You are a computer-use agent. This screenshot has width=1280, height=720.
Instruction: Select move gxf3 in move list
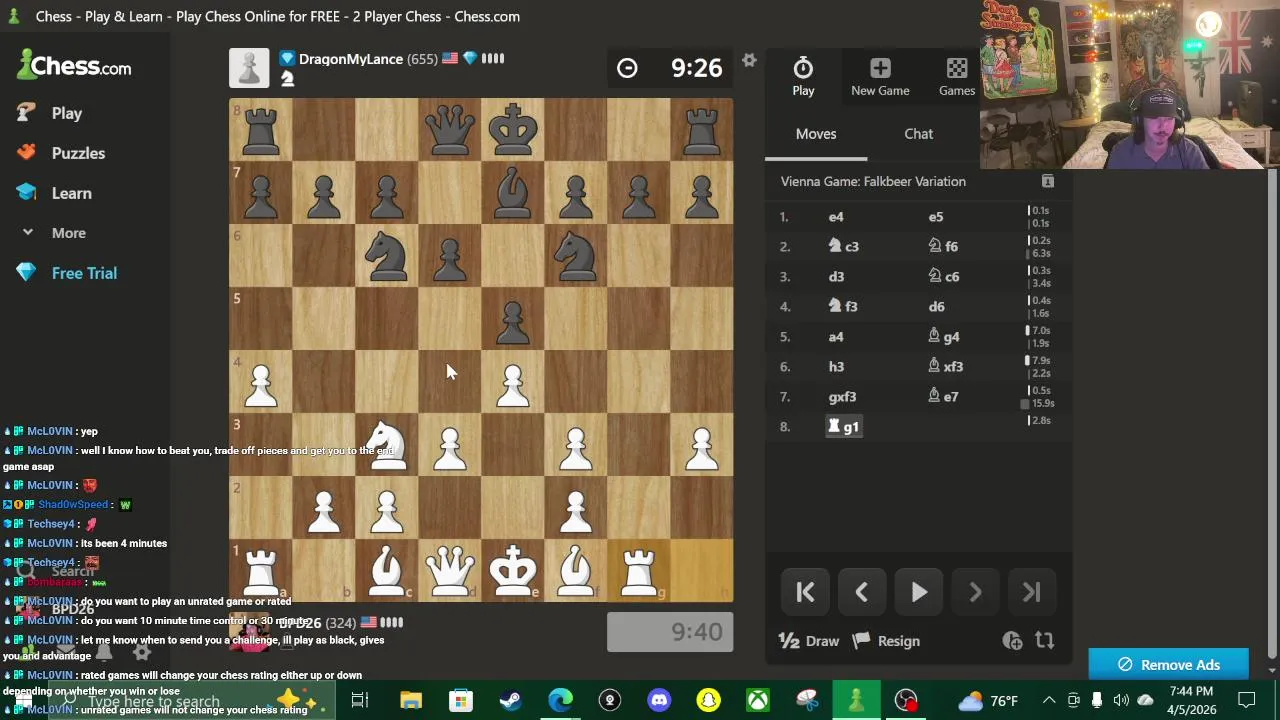coord(842,397)
